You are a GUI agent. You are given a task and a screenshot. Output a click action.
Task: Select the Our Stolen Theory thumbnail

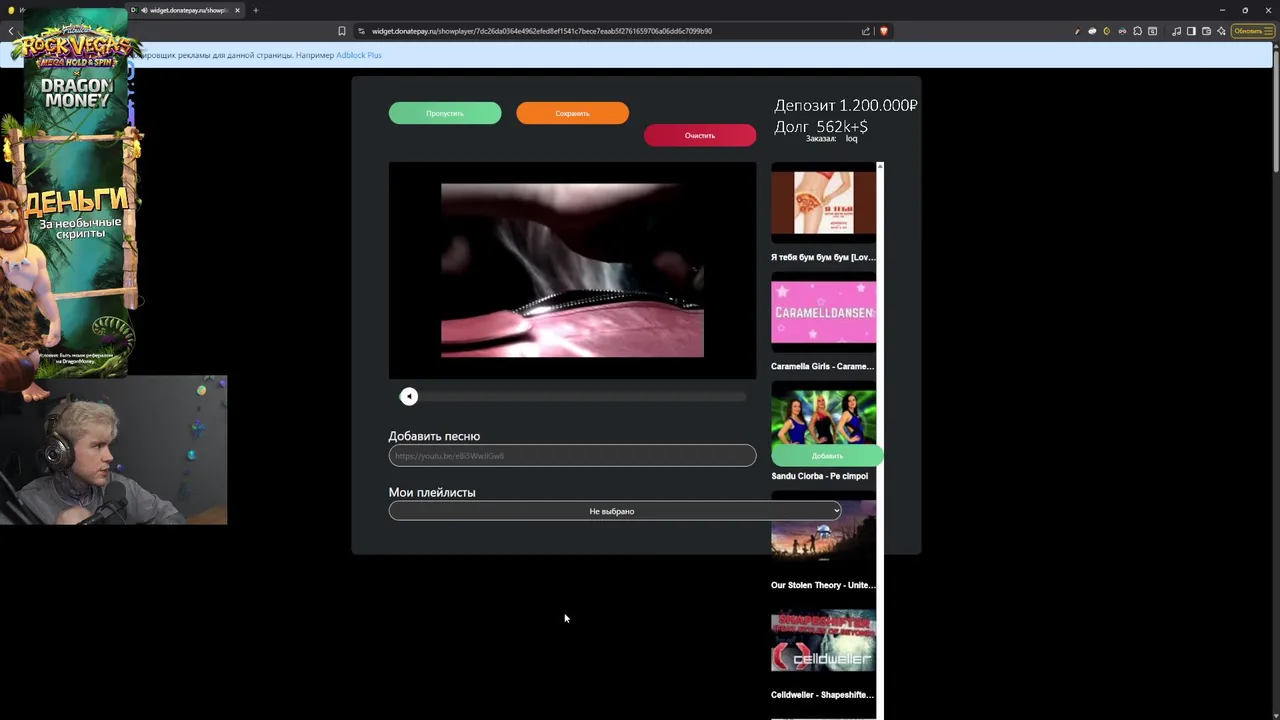click(x=823, y=531)
